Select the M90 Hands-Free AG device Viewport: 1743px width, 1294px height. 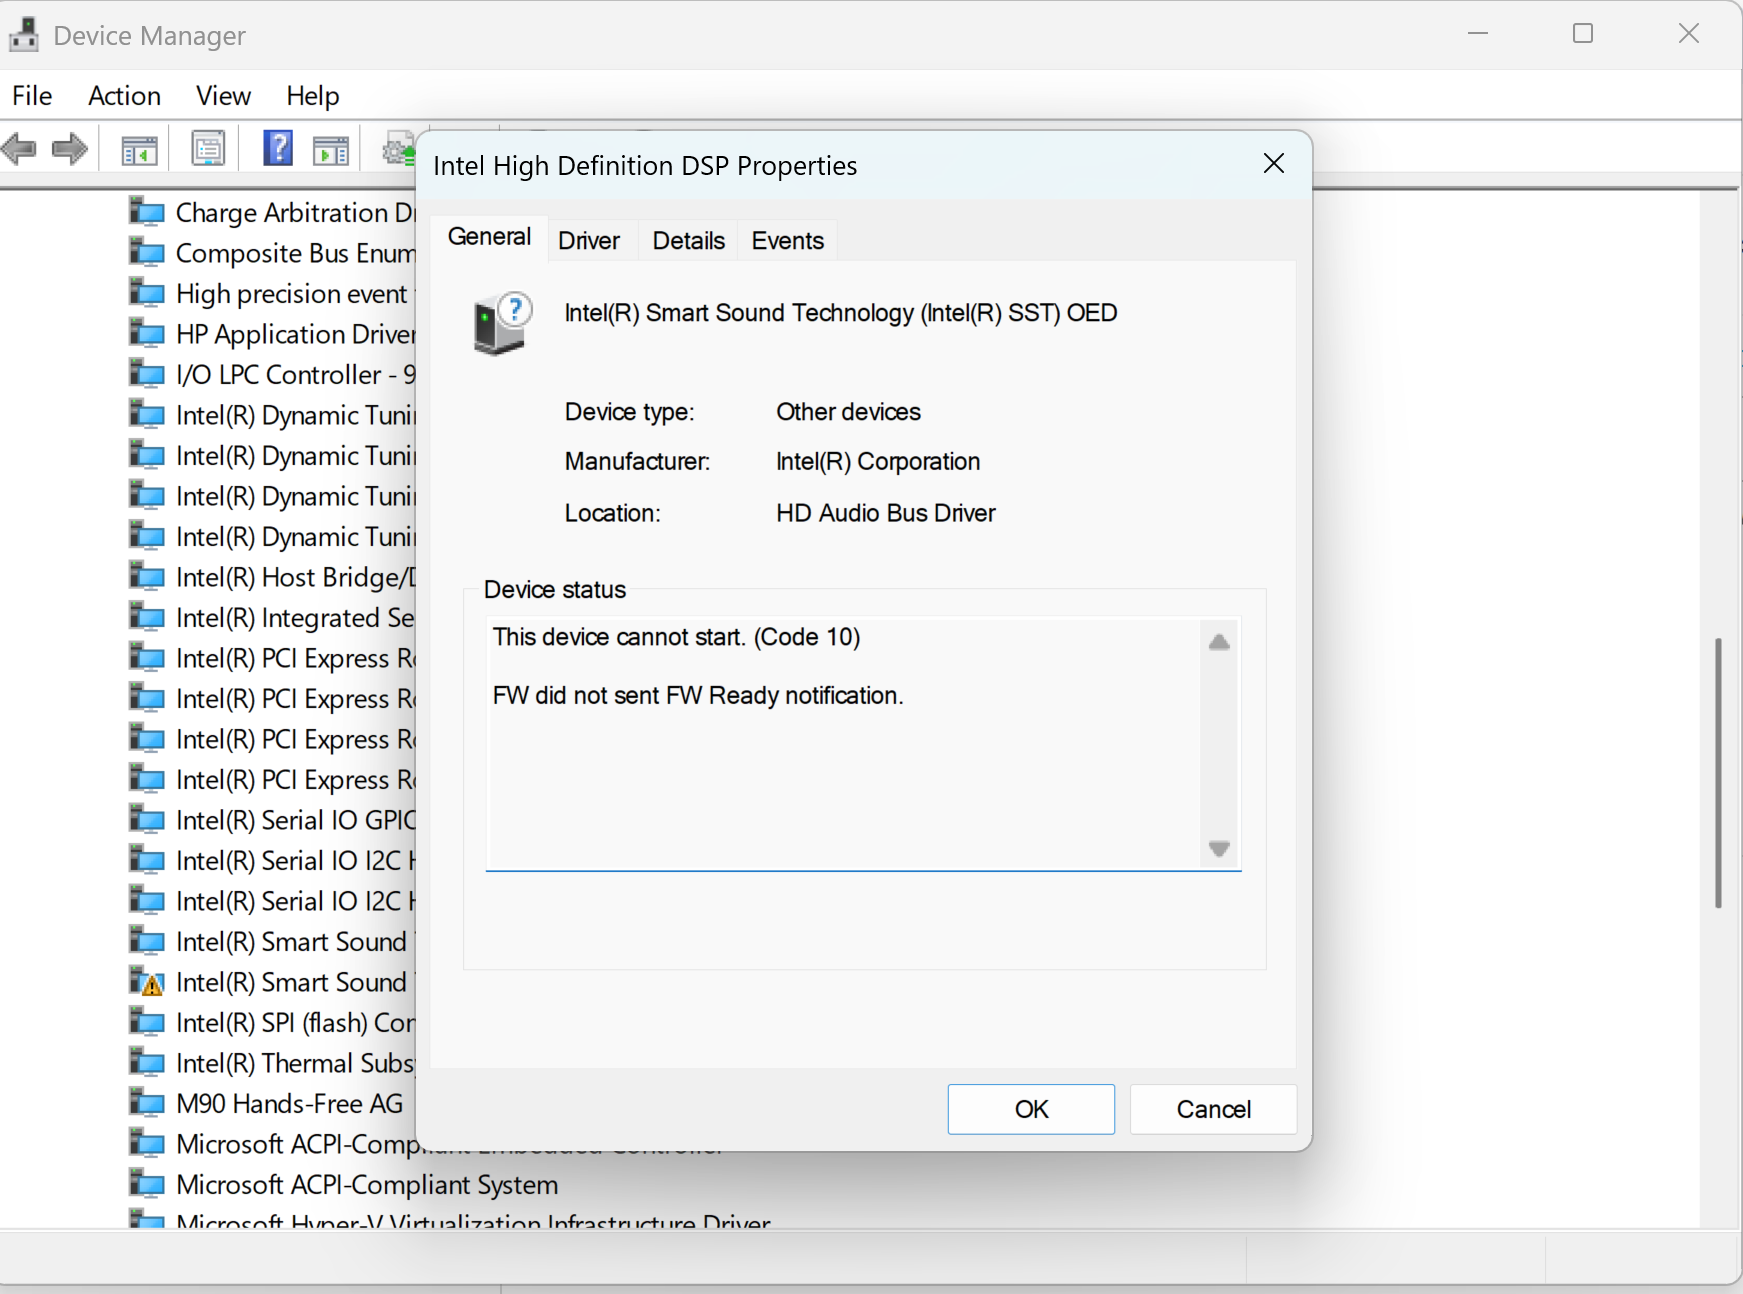tap(288, 1103)
